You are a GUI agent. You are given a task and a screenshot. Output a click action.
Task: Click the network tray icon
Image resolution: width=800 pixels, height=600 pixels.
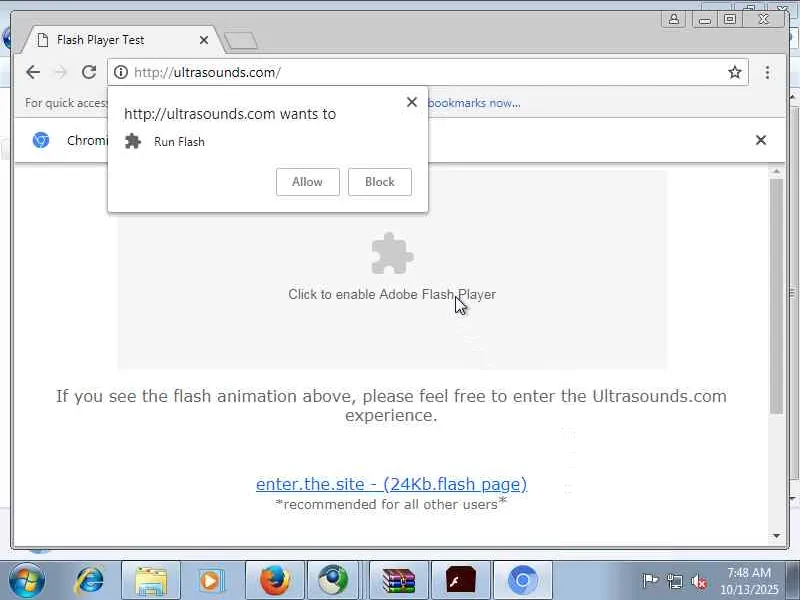(x=674, y=581)
